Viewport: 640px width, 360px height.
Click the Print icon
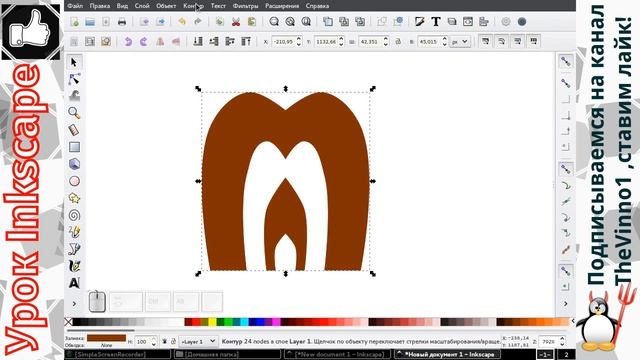[x=122, y=22]
